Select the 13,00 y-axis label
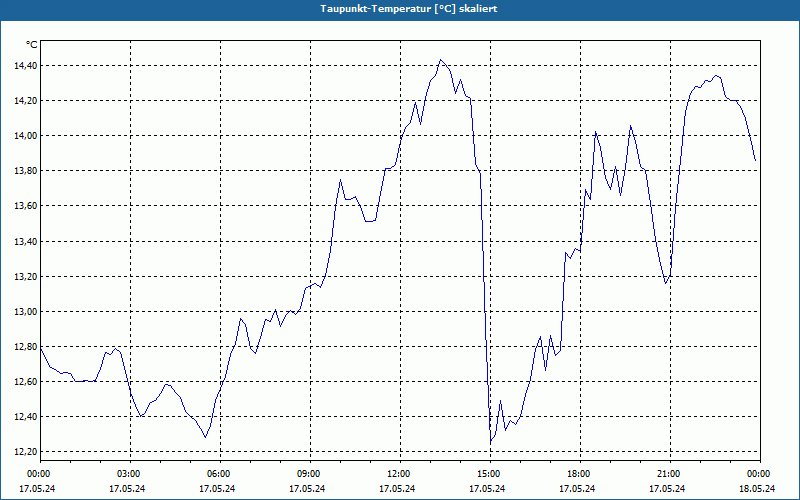Viewport: 800px width, 500px height. click(24, 312)
